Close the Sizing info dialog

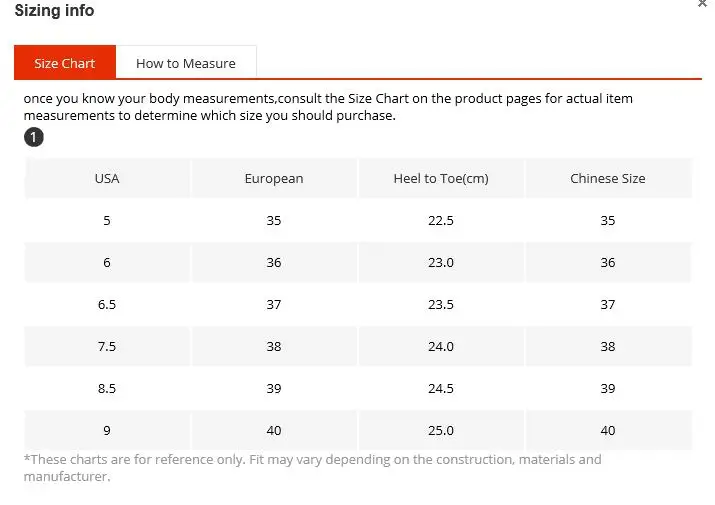702,3
